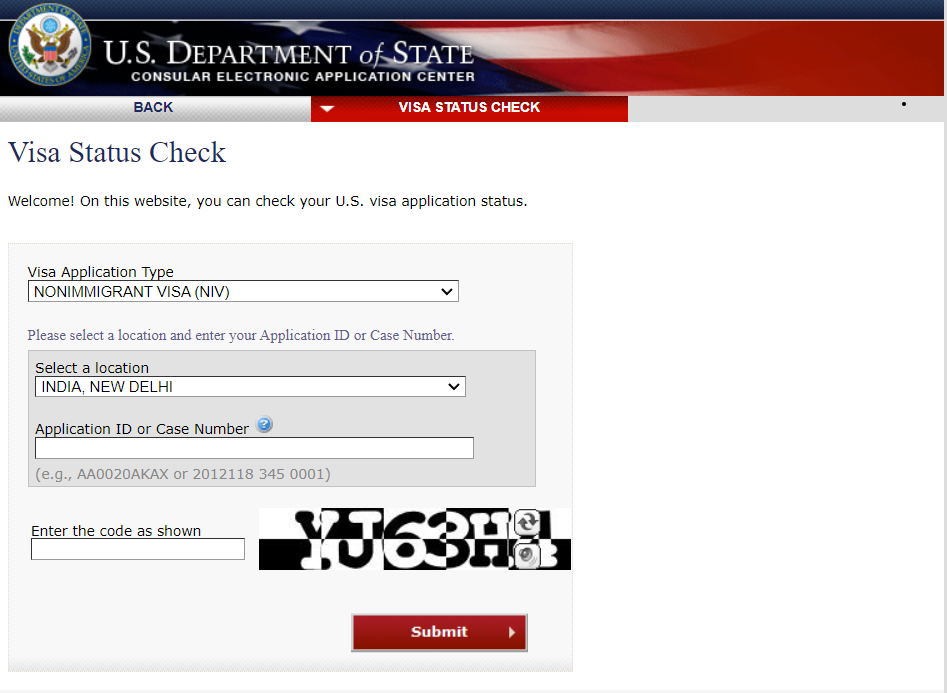Focus the Application ID or Case Number field
This screenshot has width=947, height=693.
[x=254, y=448]
